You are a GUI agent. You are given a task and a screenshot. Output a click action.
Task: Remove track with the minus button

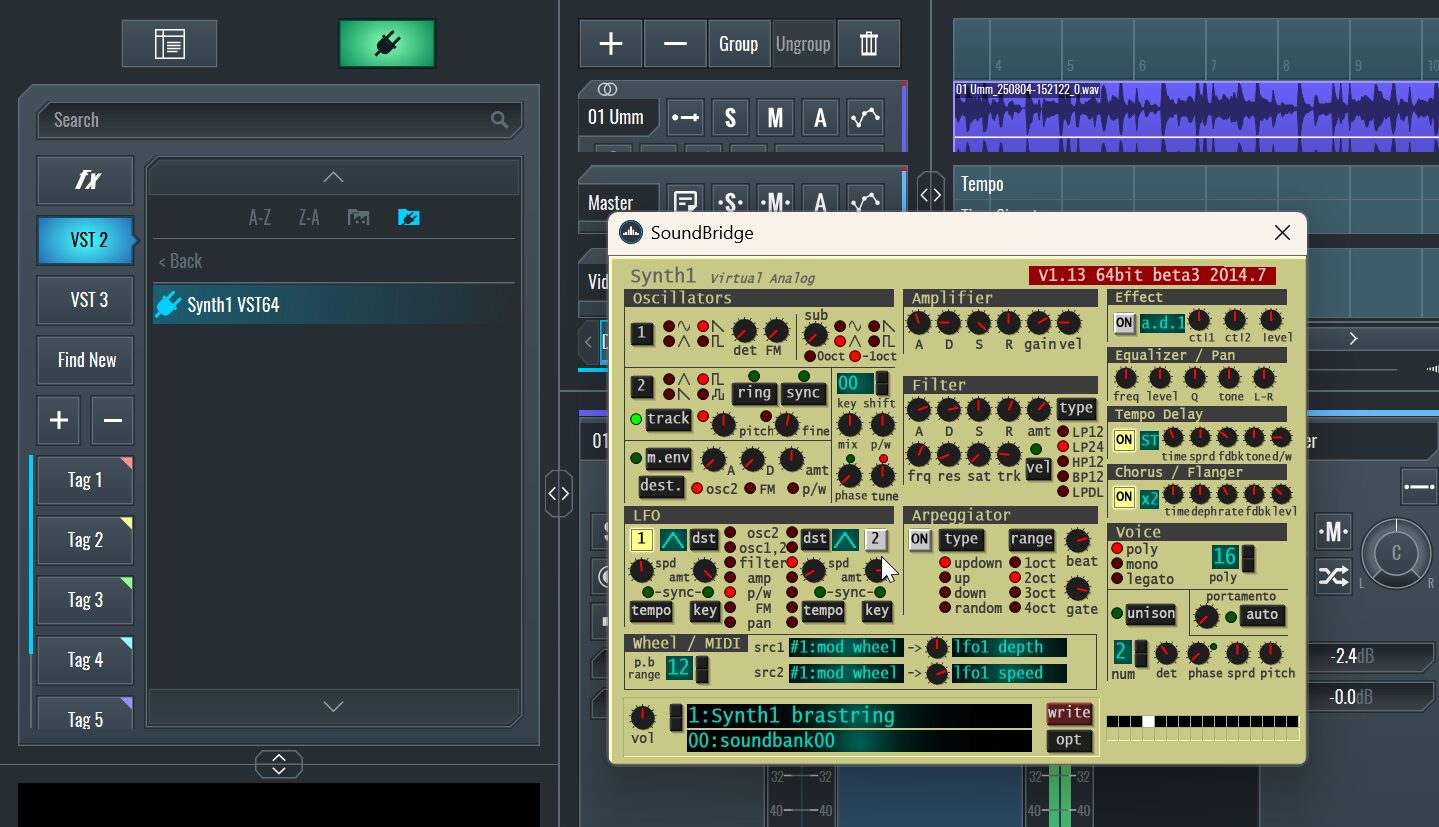coord(675,44)
